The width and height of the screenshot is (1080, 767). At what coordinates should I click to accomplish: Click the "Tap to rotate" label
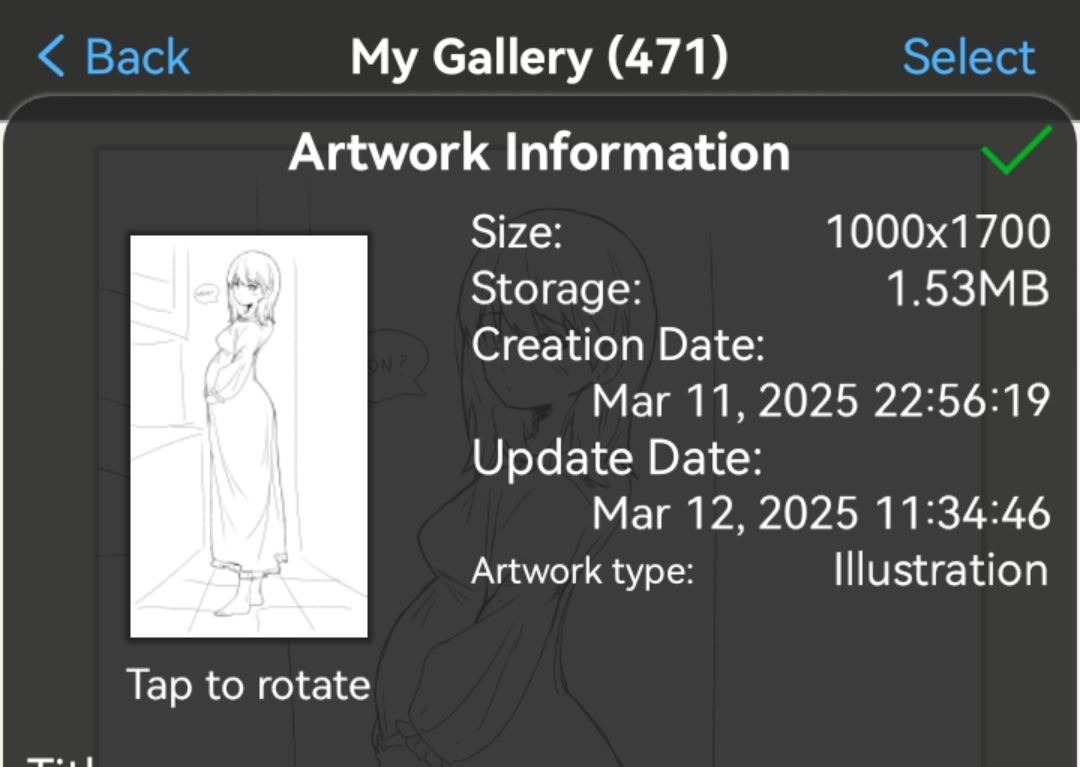pyautogui.click(x=249, y=686)
